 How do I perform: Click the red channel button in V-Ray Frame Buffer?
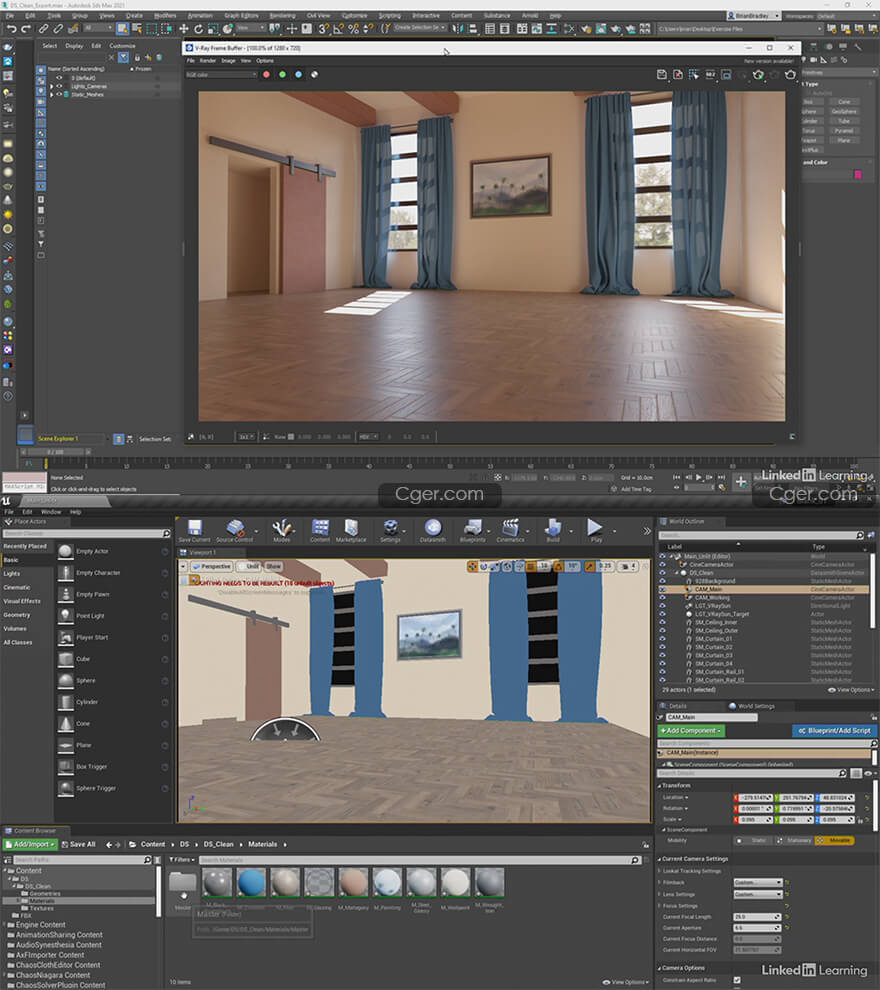[x=266, y=75]
